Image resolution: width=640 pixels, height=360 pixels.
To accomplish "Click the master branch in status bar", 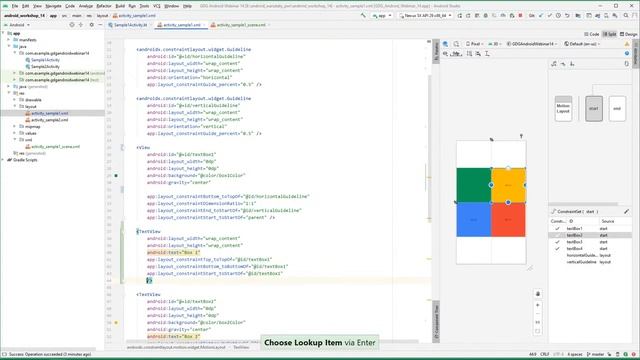I will (596, 354).
